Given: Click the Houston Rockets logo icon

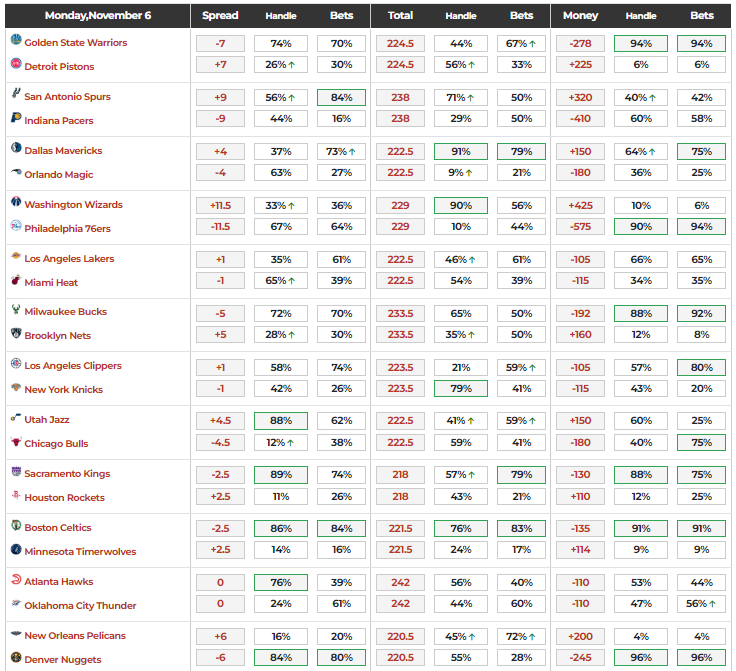Looking at the screenshot, I should (x=16, y=495).
